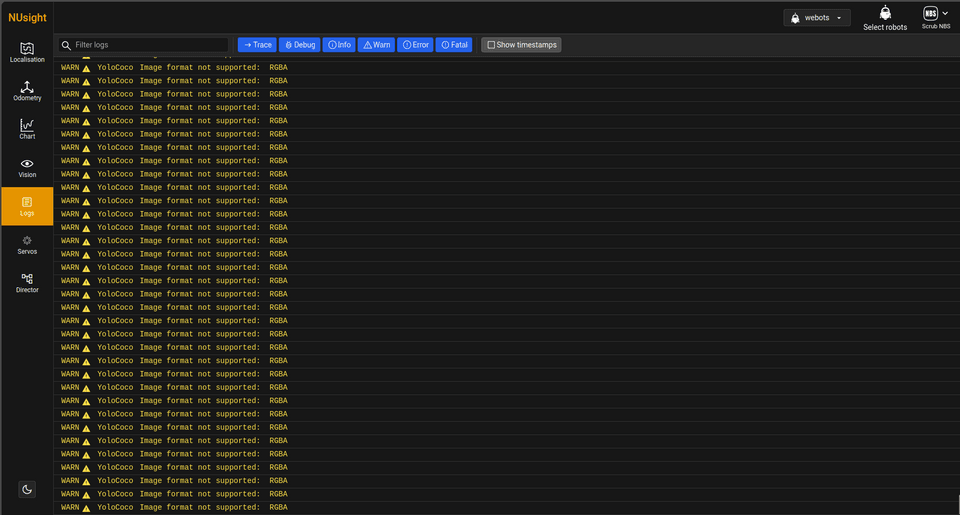Click the NUsight logo
The width and height of the screenshot is (960, 515).
pyautogui.click(x=27, y=18)
